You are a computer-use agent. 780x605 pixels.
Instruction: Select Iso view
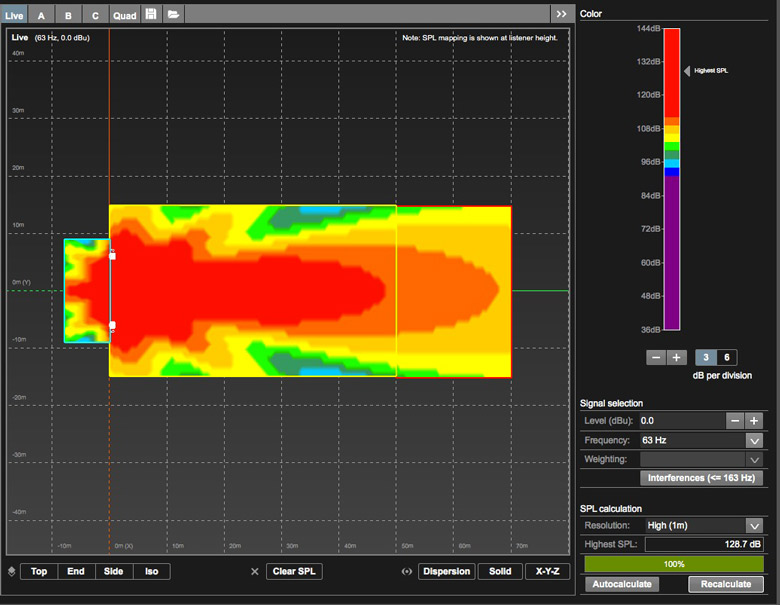tap(152, 571)
